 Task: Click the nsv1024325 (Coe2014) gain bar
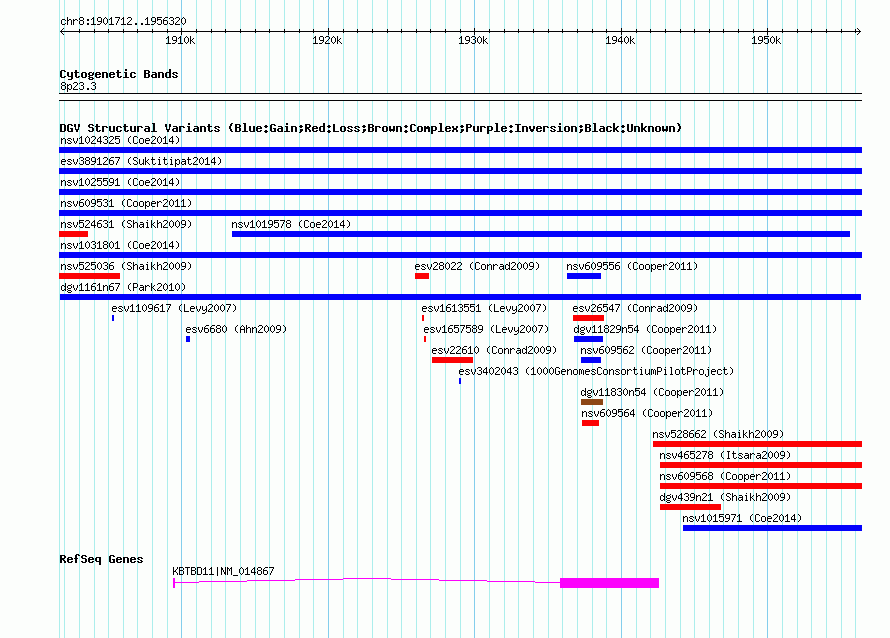coord(460,150)
